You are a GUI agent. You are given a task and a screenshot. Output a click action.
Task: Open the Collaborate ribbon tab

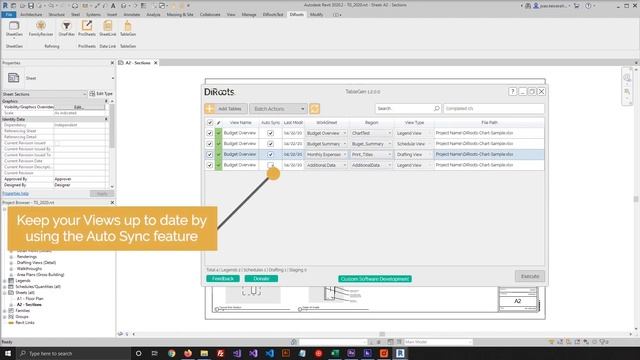pyautogui.click(x=210, y=14)
